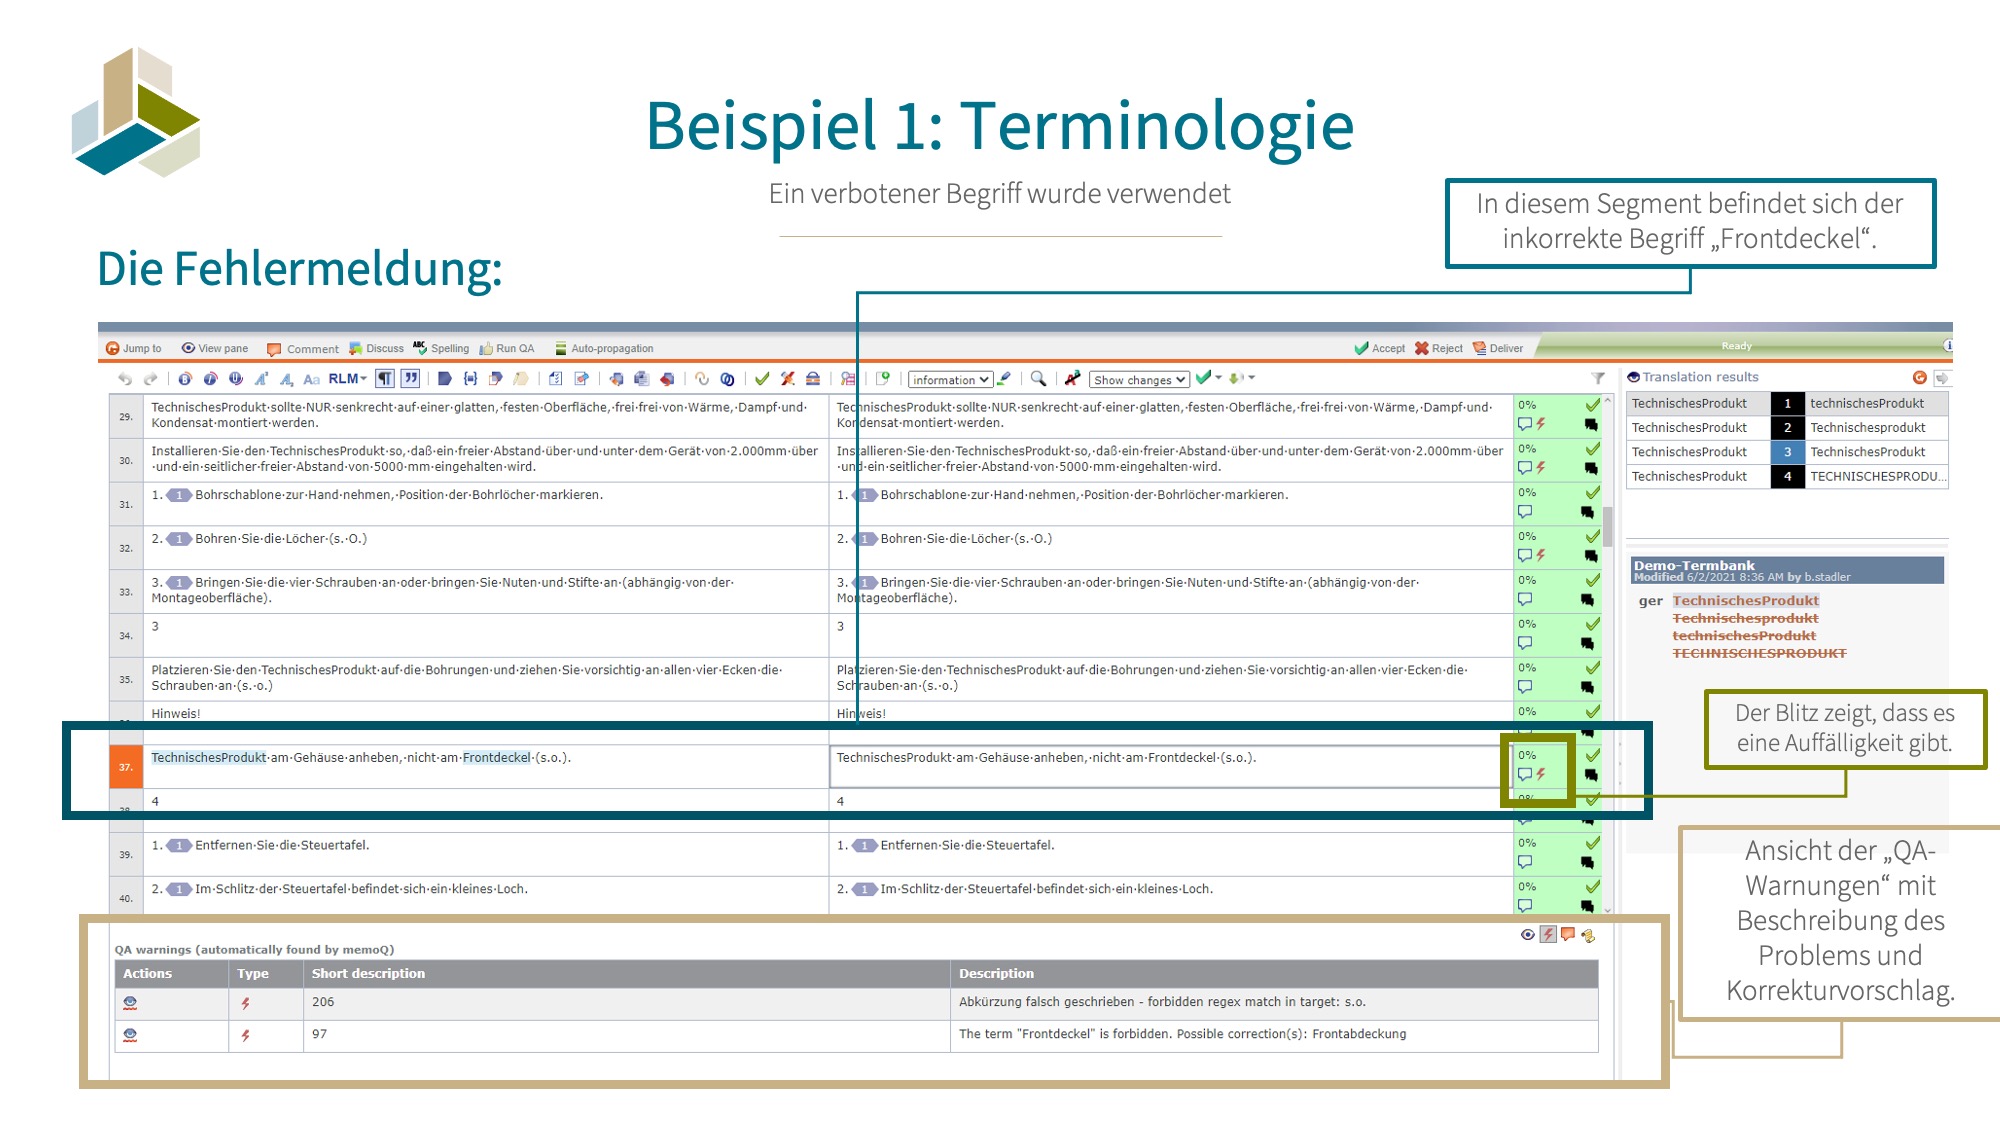Click the Deliver button
Image resolution: width=2000 pixels, height=1125 pixels.
[x=1498, y=348]
